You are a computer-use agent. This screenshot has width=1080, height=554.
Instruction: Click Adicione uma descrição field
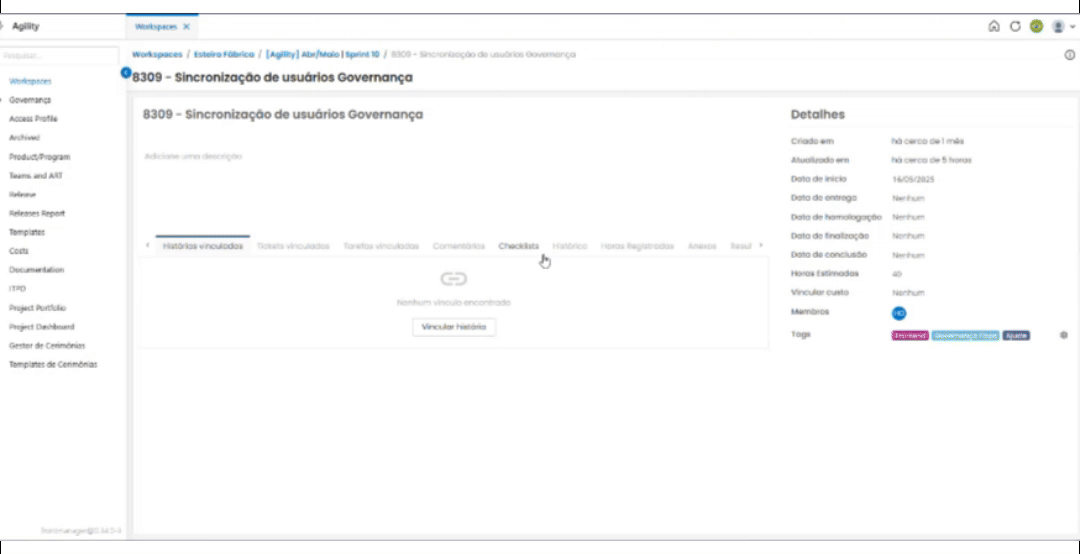(x=193, y=156)
